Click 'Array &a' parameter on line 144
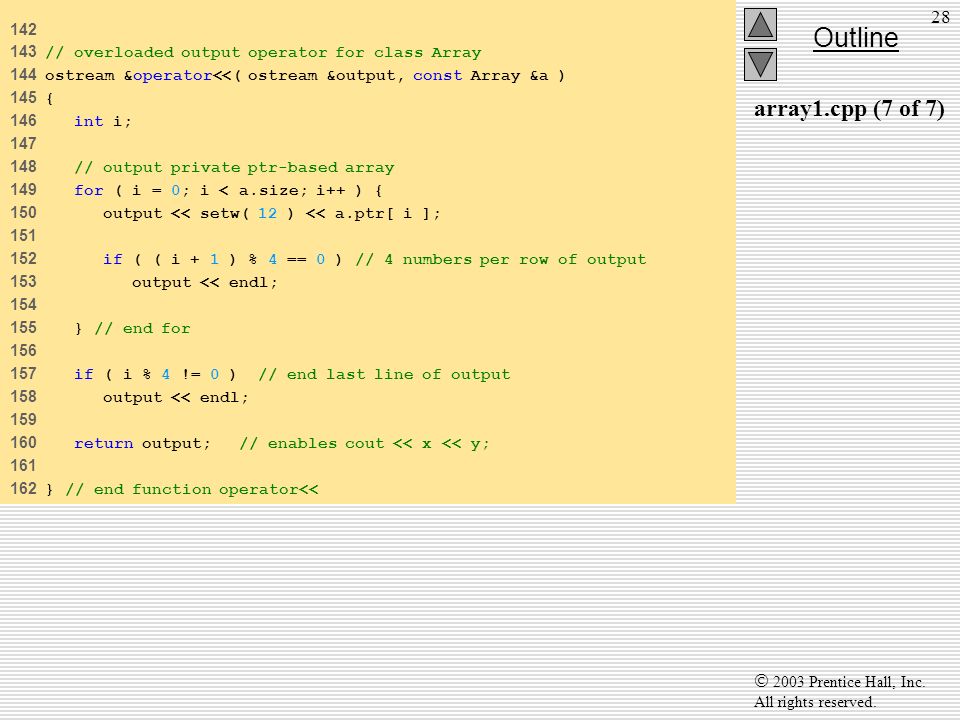960x720 pixels. [x=509, y=75]
